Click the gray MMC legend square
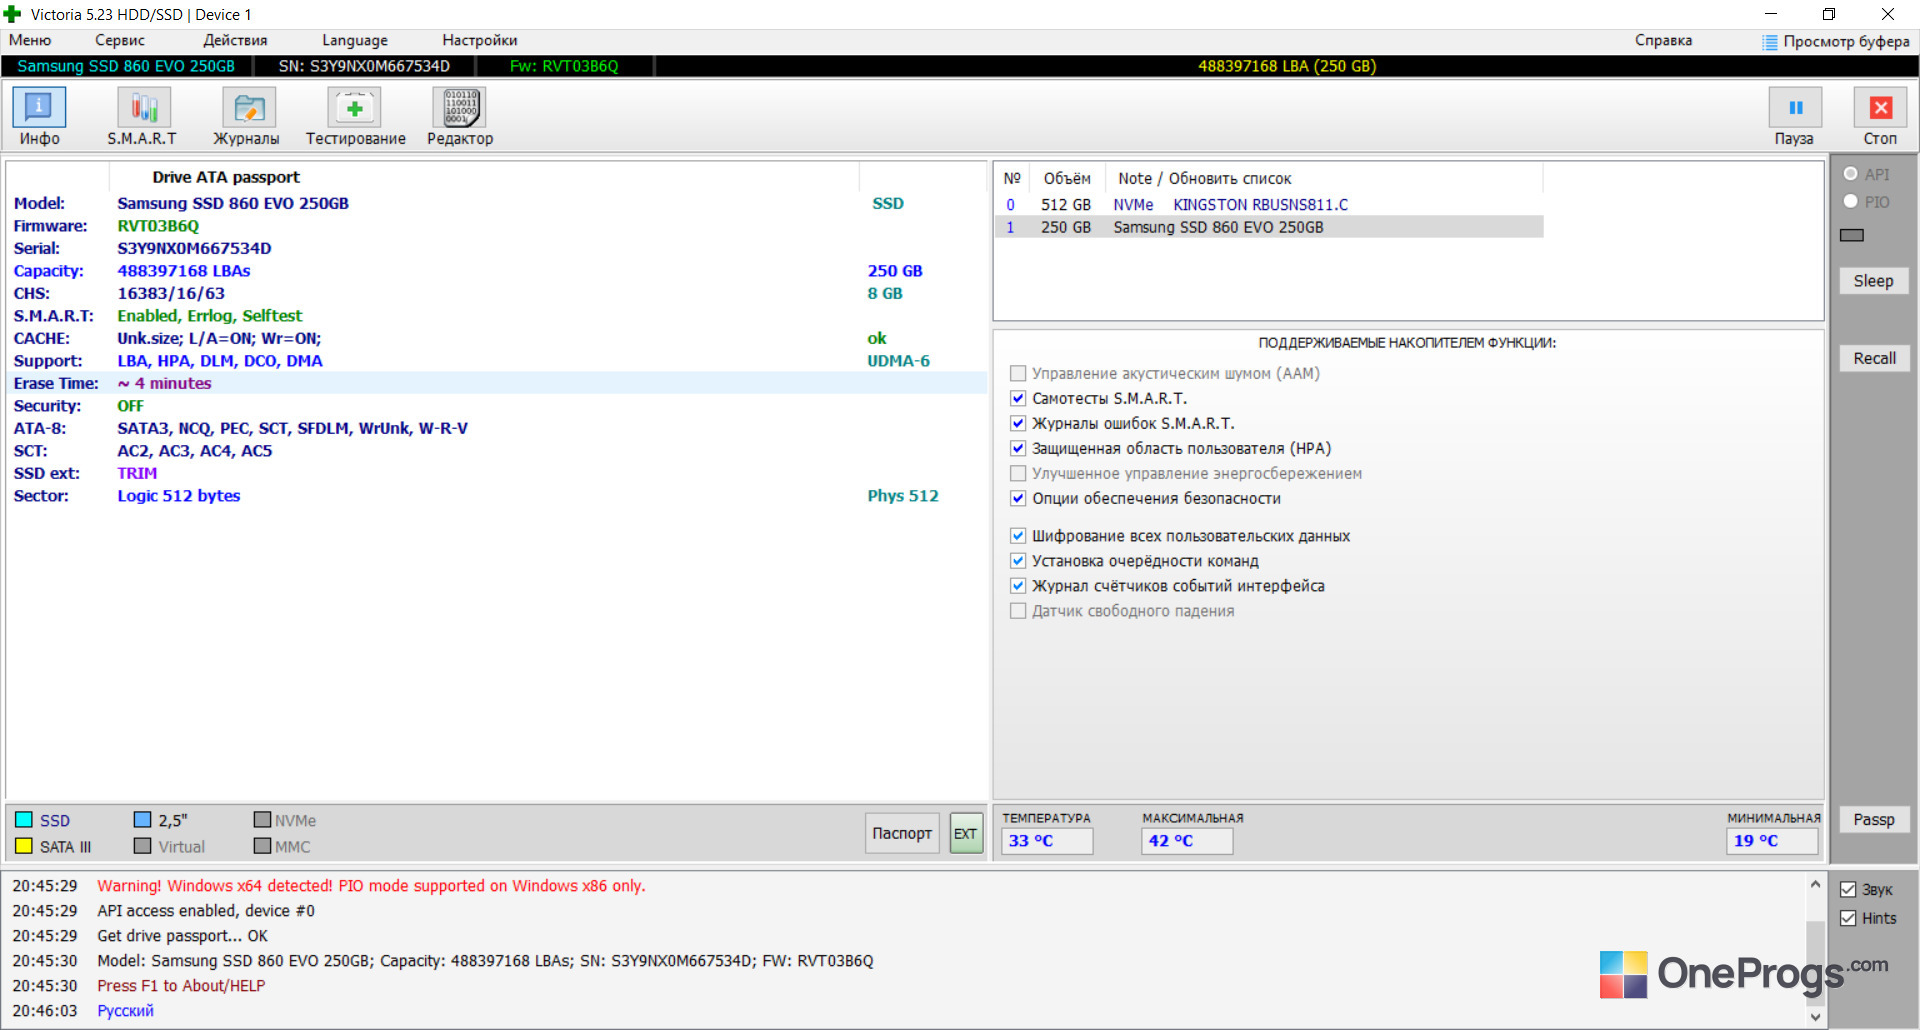The width and height of the screenshot is (1920, 1030). click(262, 846)
